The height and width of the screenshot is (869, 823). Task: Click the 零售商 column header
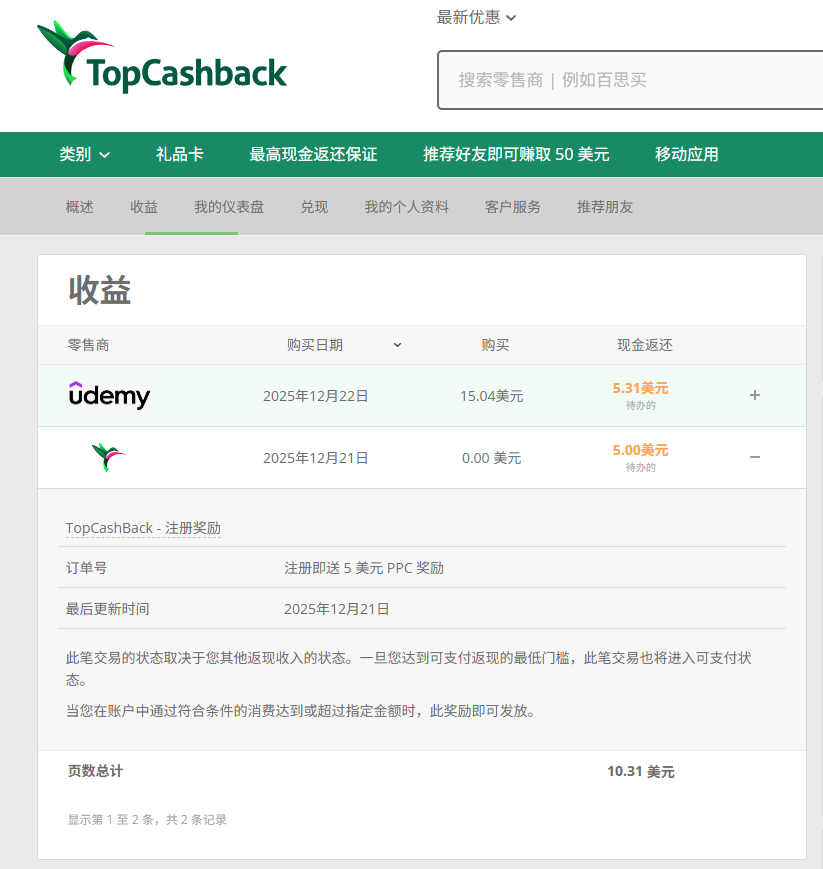click(x=88, y=345)
